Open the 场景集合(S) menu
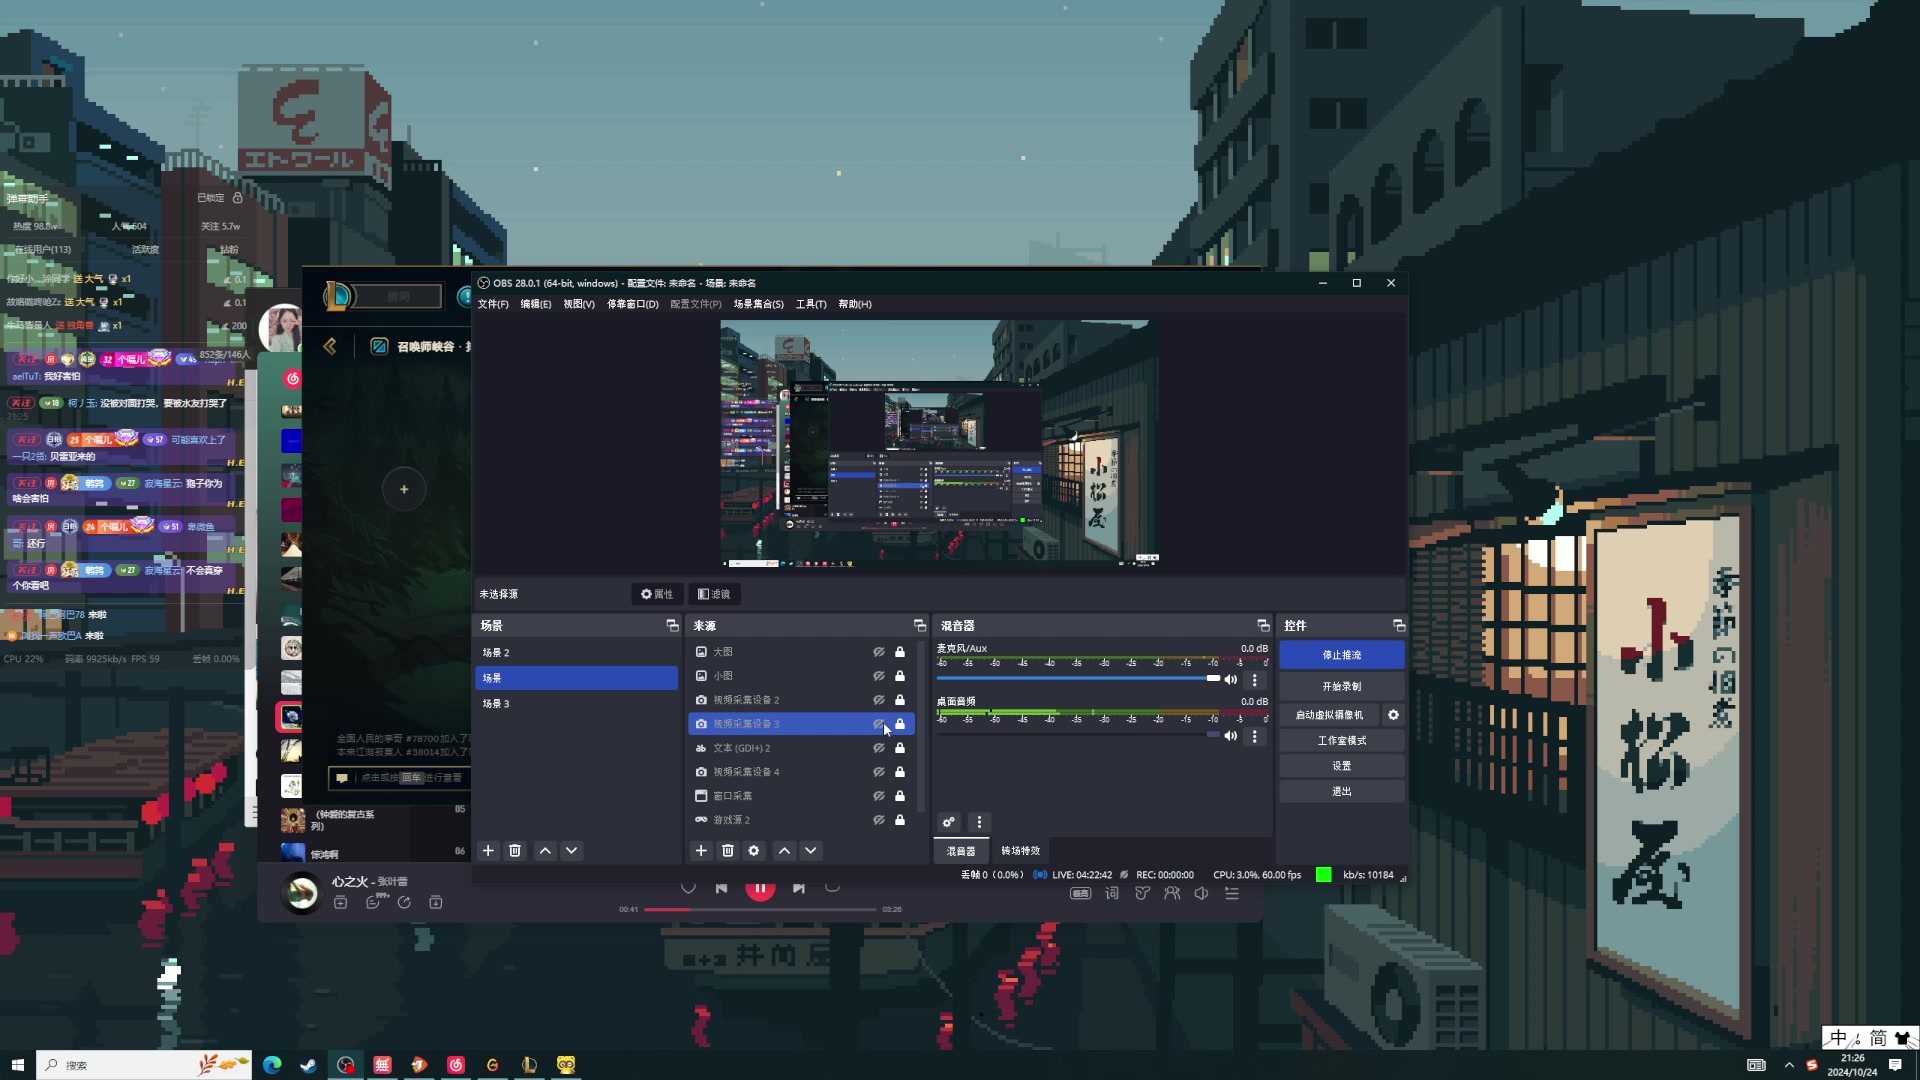 pos(759,304)
